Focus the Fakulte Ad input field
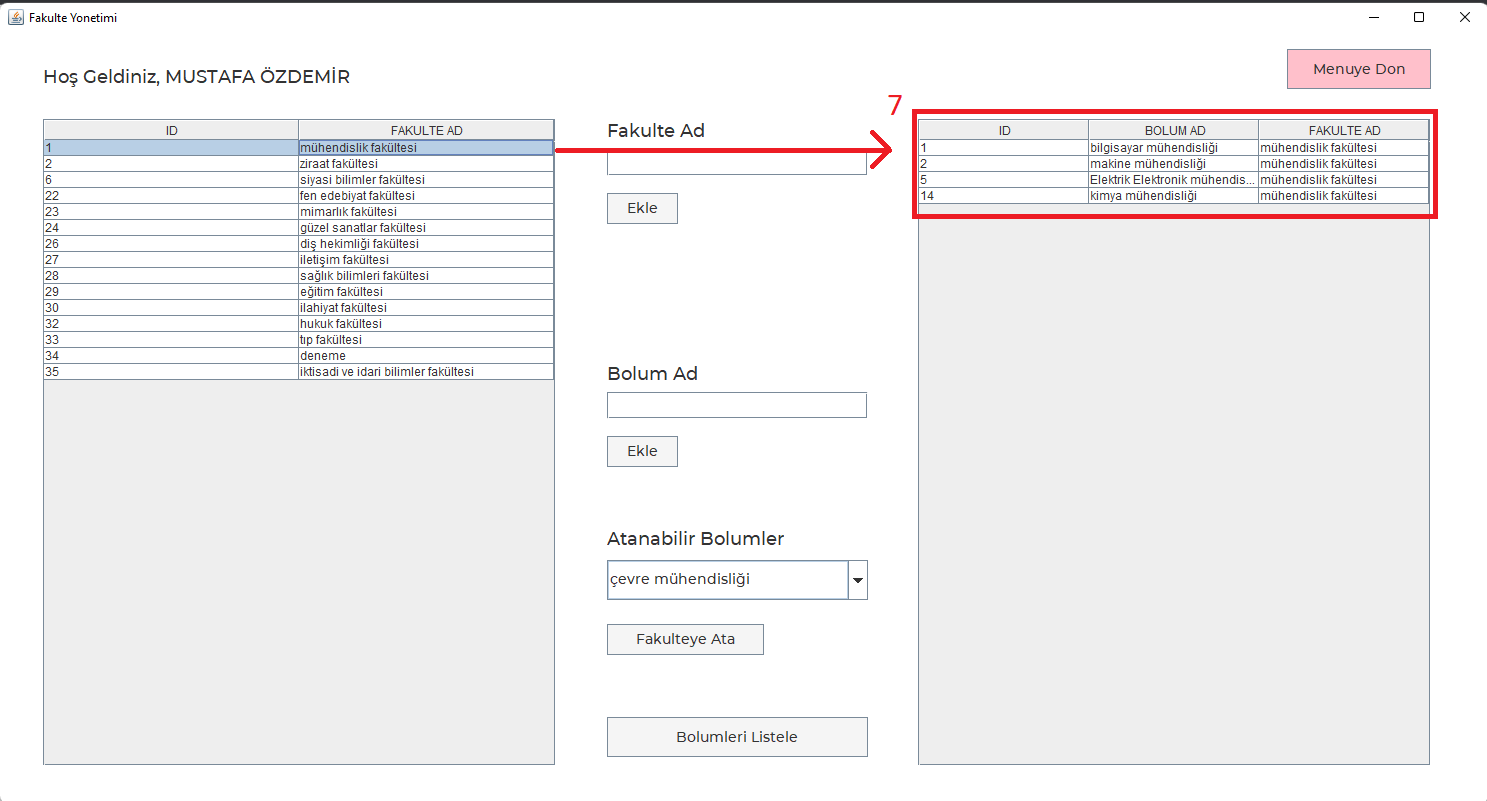This screenshot has width=1487, height=801. 737,163
